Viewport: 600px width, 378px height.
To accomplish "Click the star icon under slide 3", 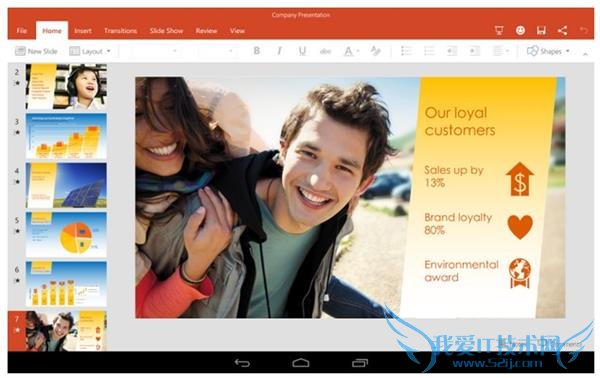I will coord(17,132).
